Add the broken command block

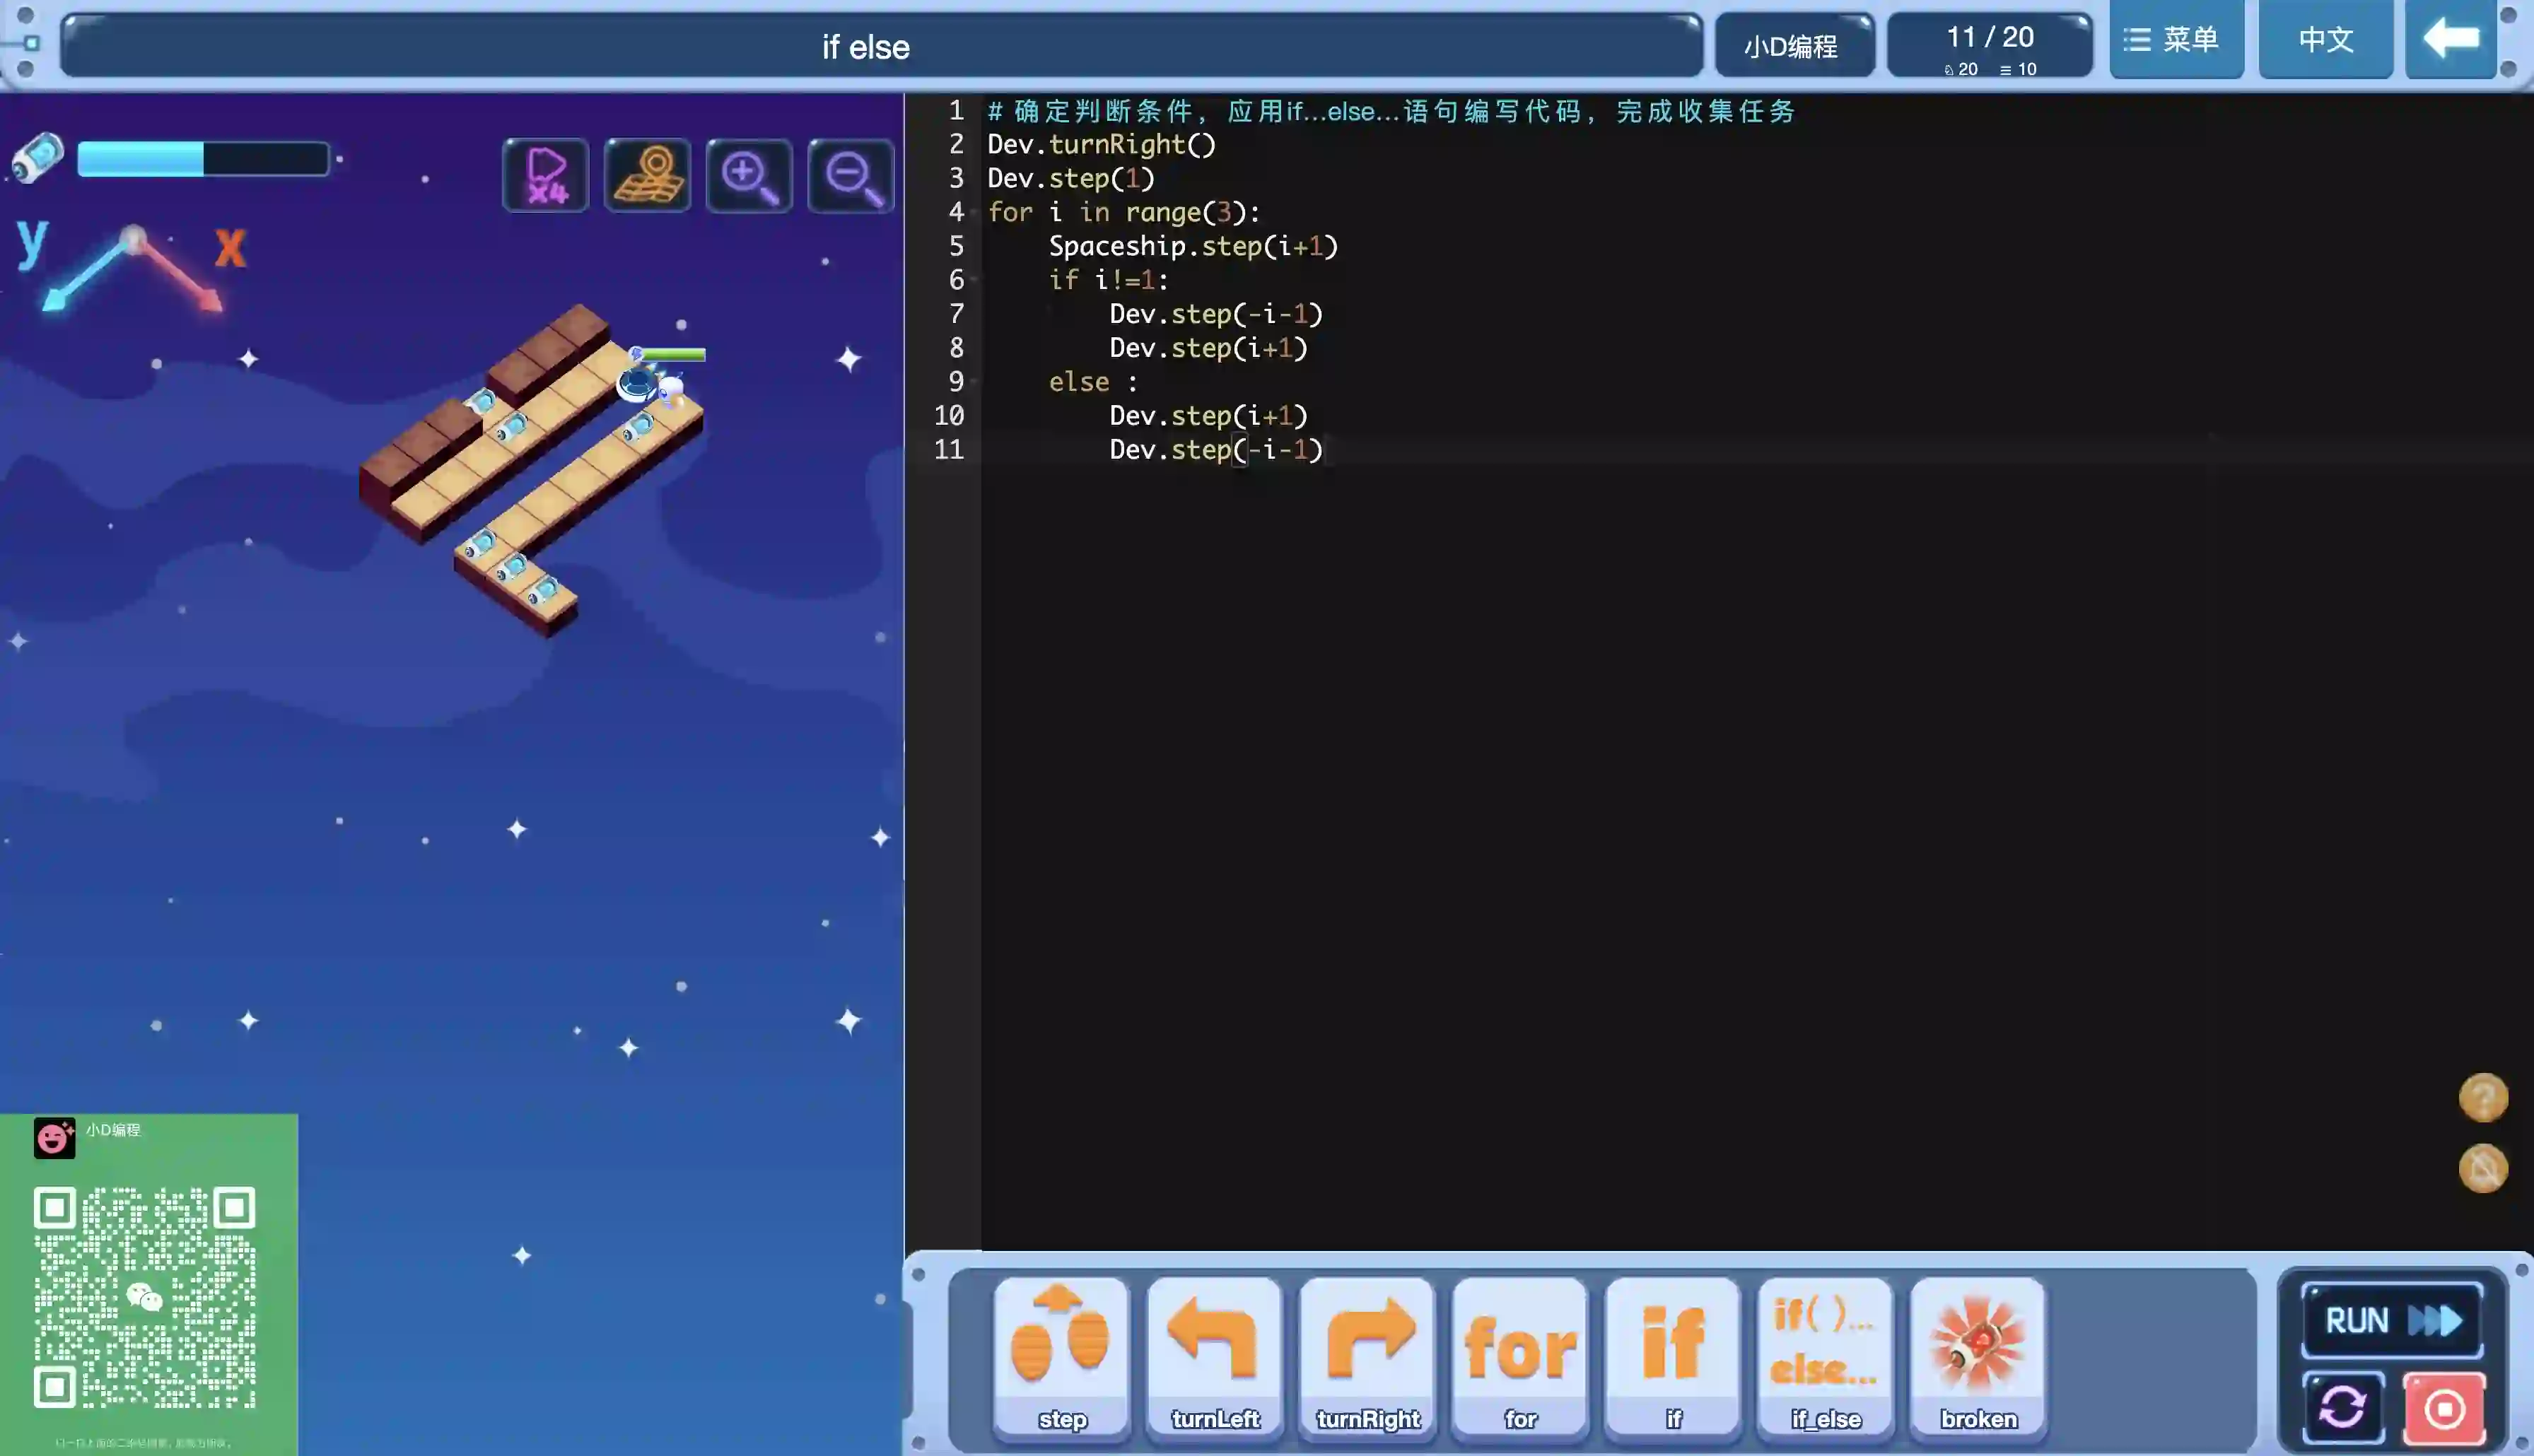(x=1978, y=1355)
